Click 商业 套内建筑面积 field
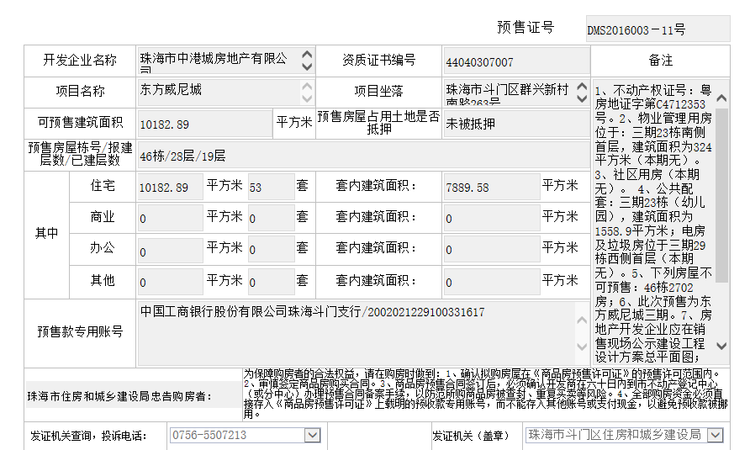This screenshot has height=450, width=750. click(x=492, y=218)
